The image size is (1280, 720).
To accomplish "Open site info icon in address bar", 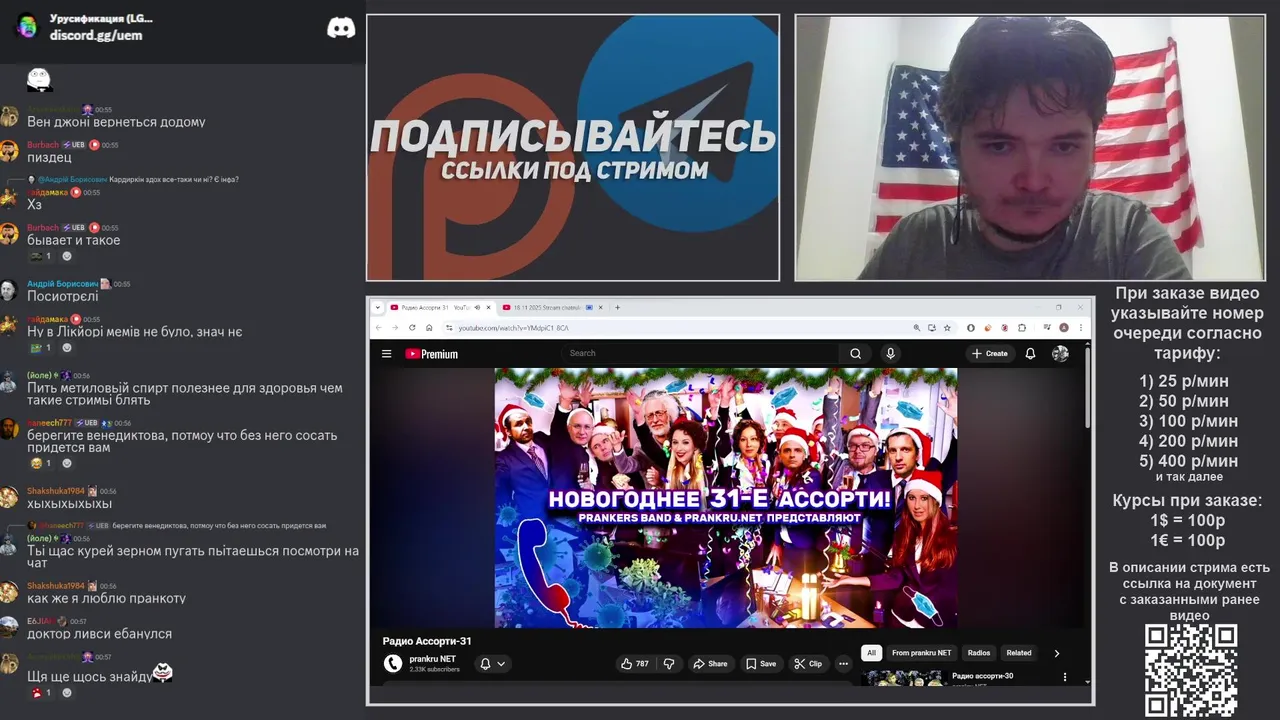I will [x=449, y=327].
